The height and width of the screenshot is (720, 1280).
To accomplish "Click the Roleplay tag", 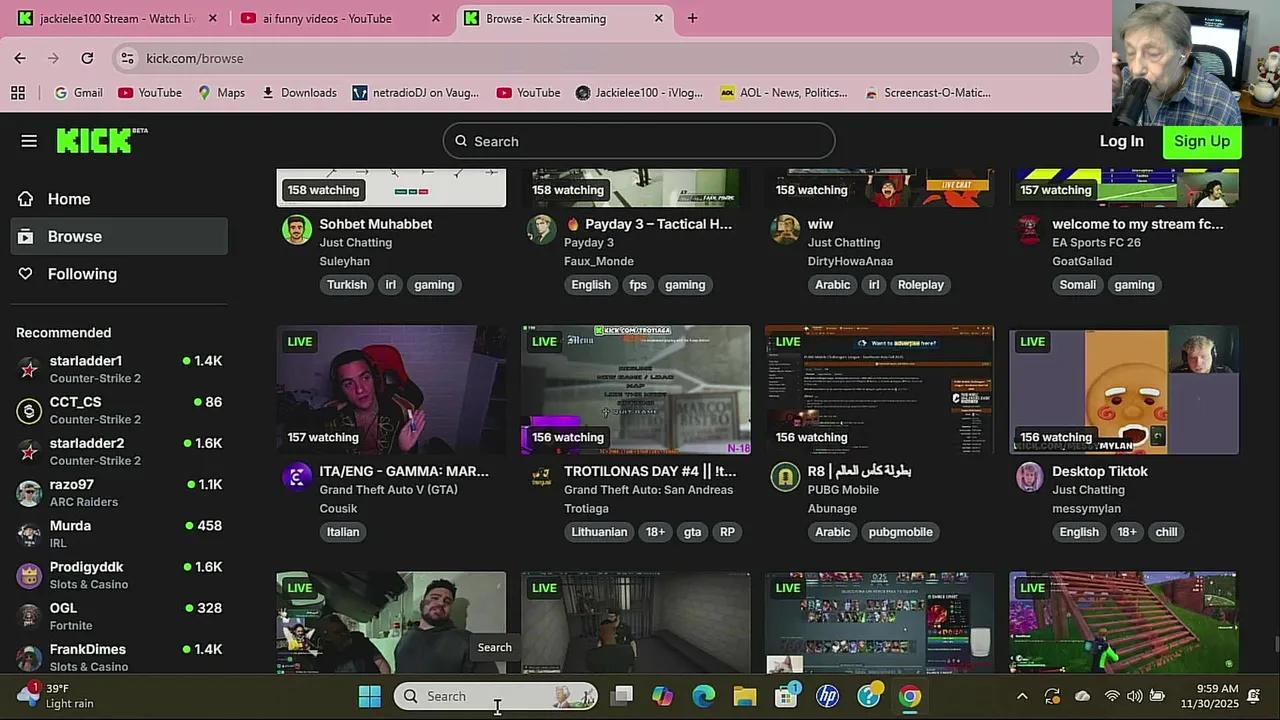I will tap(921, 285).
